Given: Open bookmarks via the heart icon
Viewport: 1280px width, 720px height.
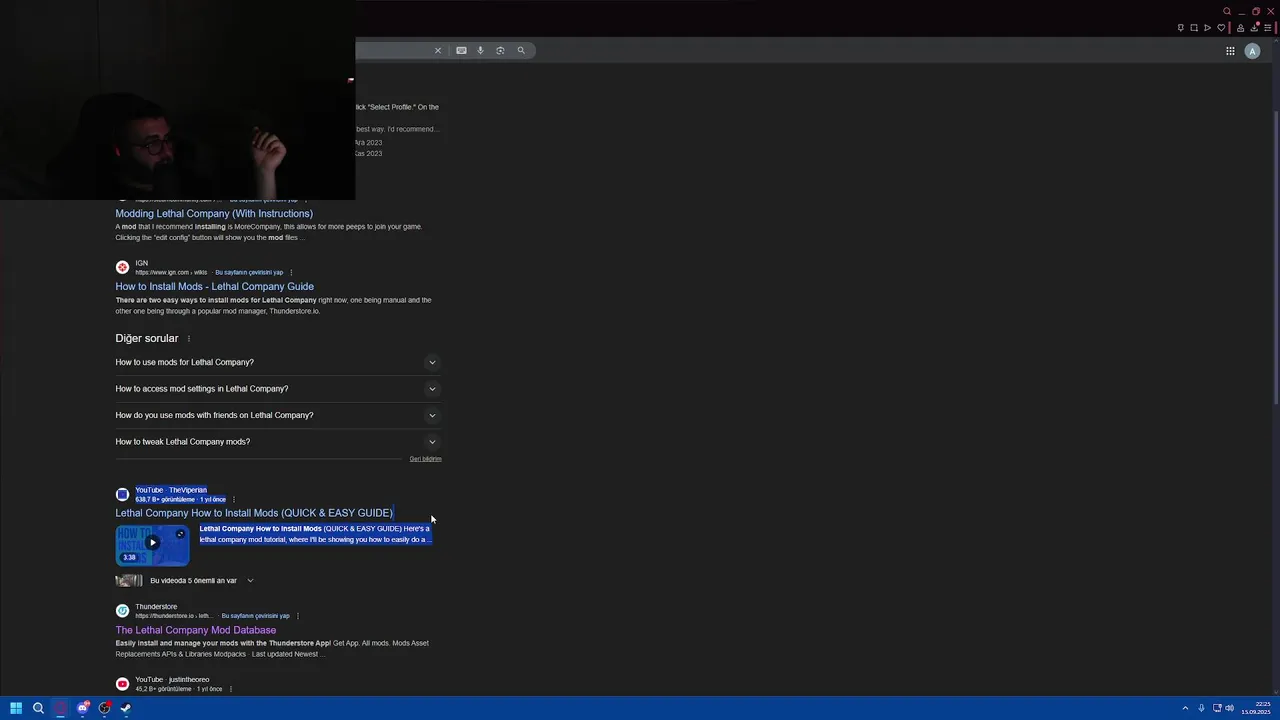Looking at the screenshot, I should [1220, 28].
